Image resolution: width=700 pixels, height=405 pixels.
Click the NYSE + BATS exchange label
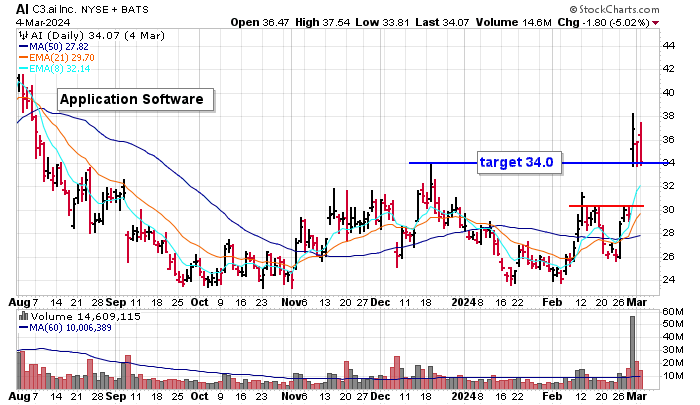115,9
